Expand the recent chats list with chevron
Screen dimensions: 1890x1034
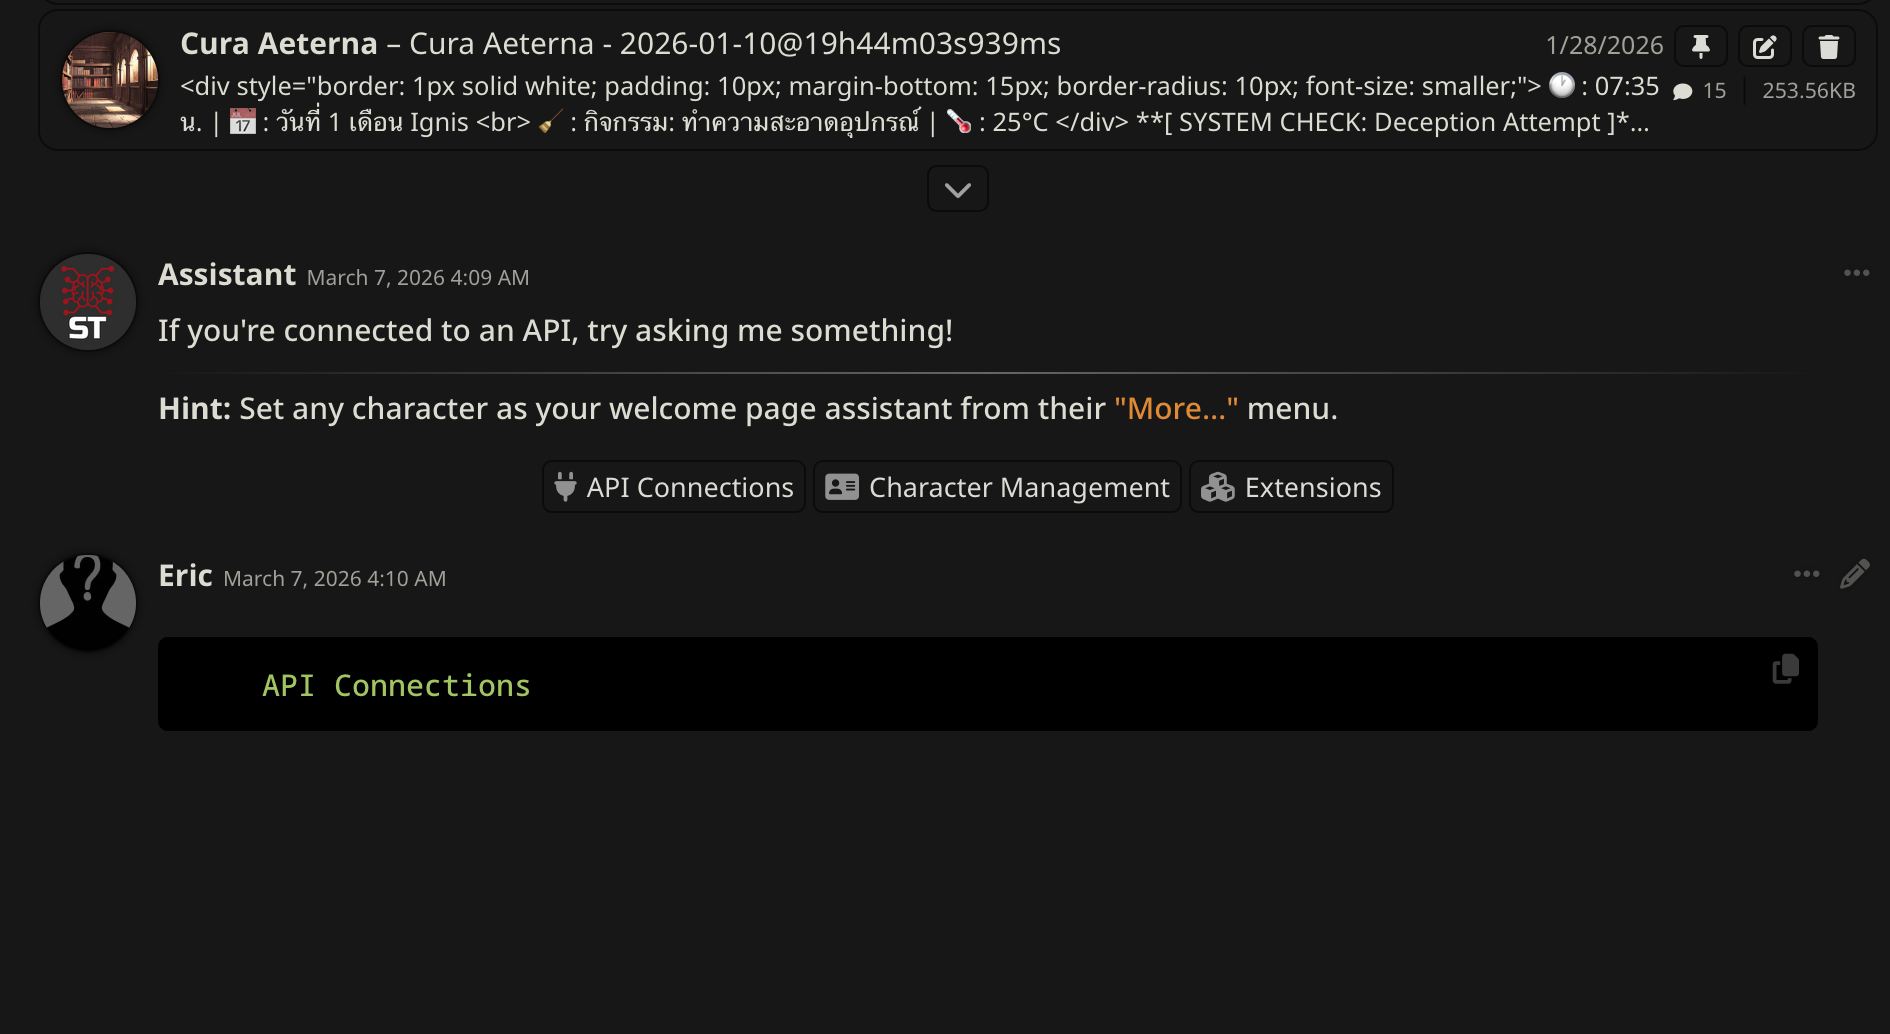[x=958, y=189]
